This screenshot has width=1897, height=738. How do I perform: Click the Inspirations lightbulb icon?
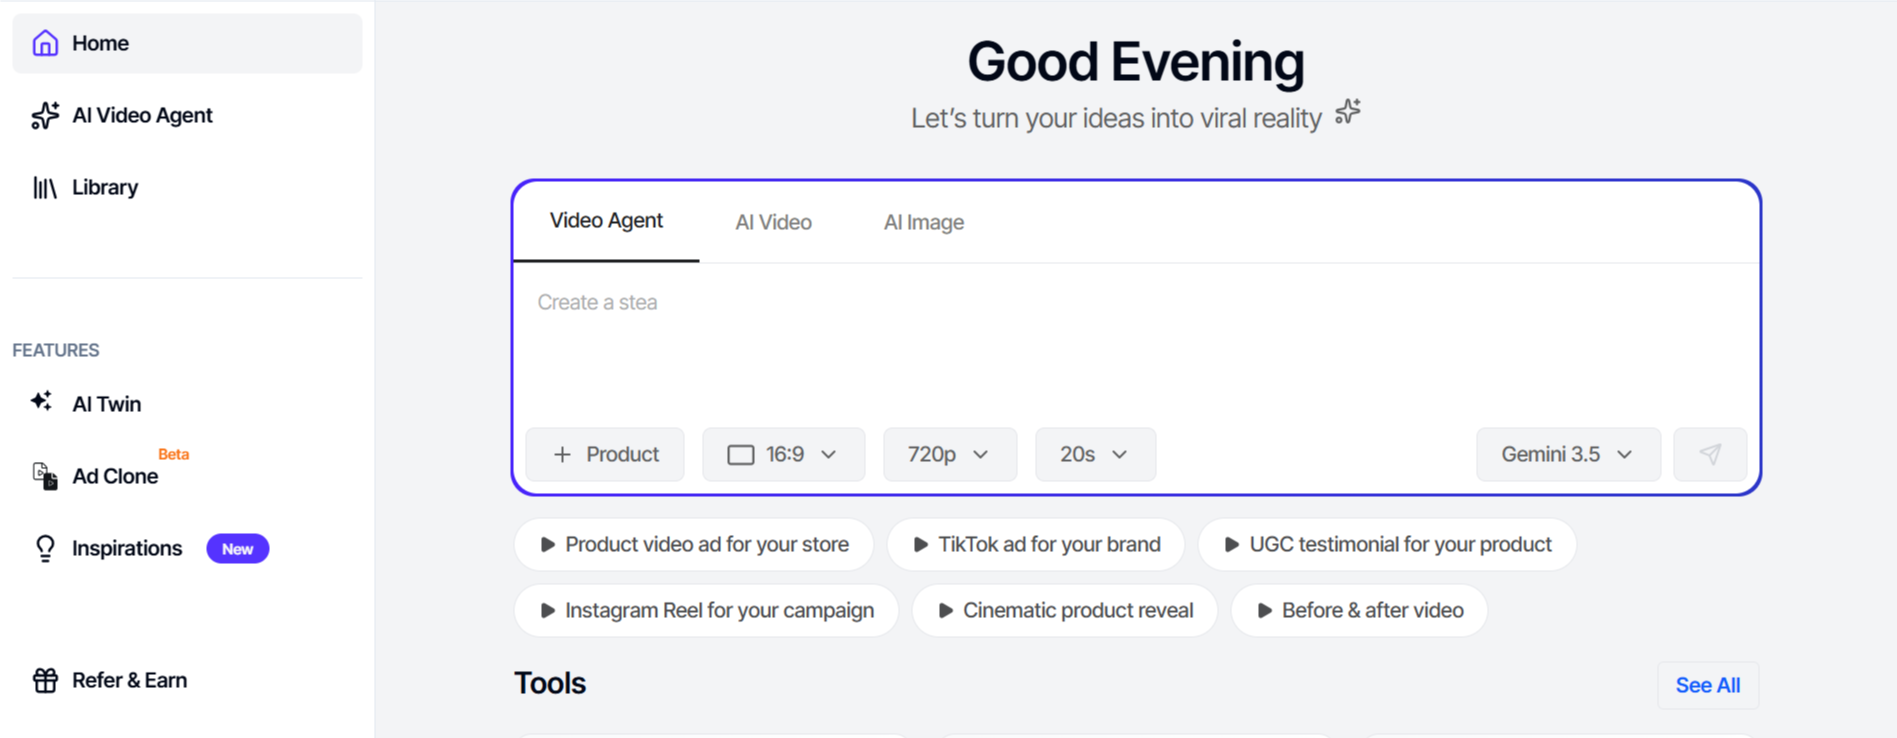(45, 548)
